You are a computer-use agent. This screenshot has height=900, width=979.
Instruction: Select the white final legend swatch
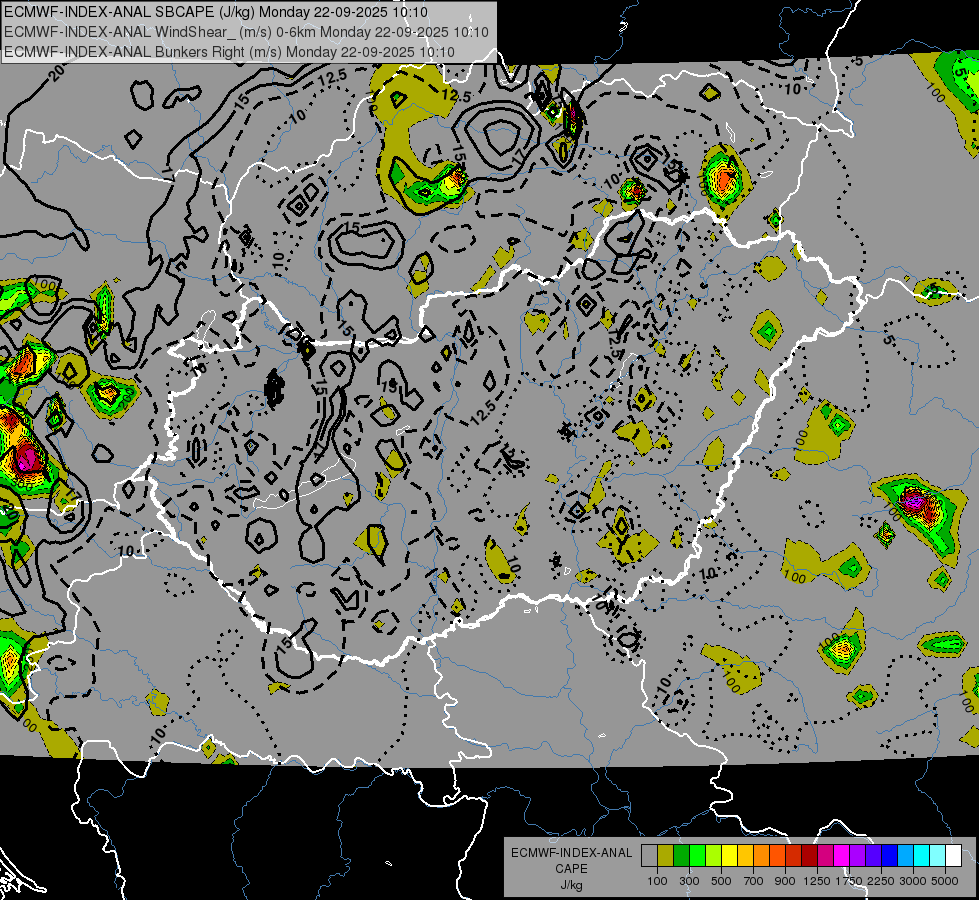coord(953,855)
